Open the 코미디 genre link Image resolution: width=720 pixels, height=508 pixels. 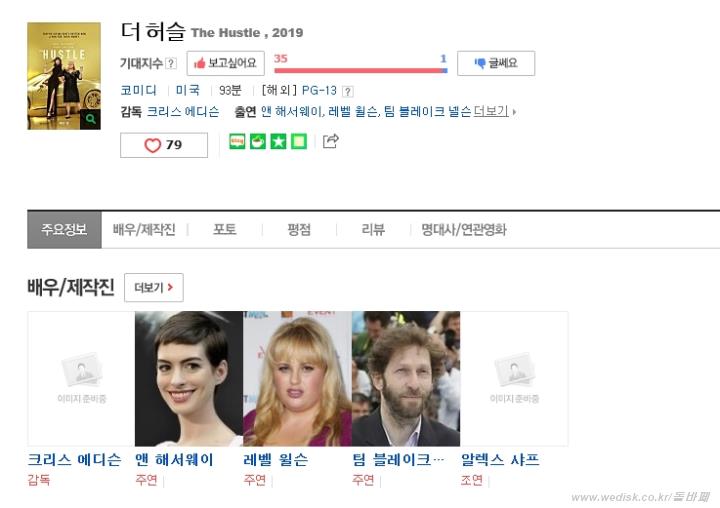138,90
